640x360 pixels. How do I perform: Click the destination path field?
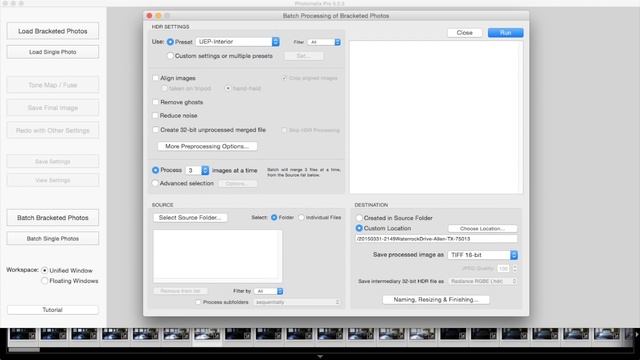point(436,239)
